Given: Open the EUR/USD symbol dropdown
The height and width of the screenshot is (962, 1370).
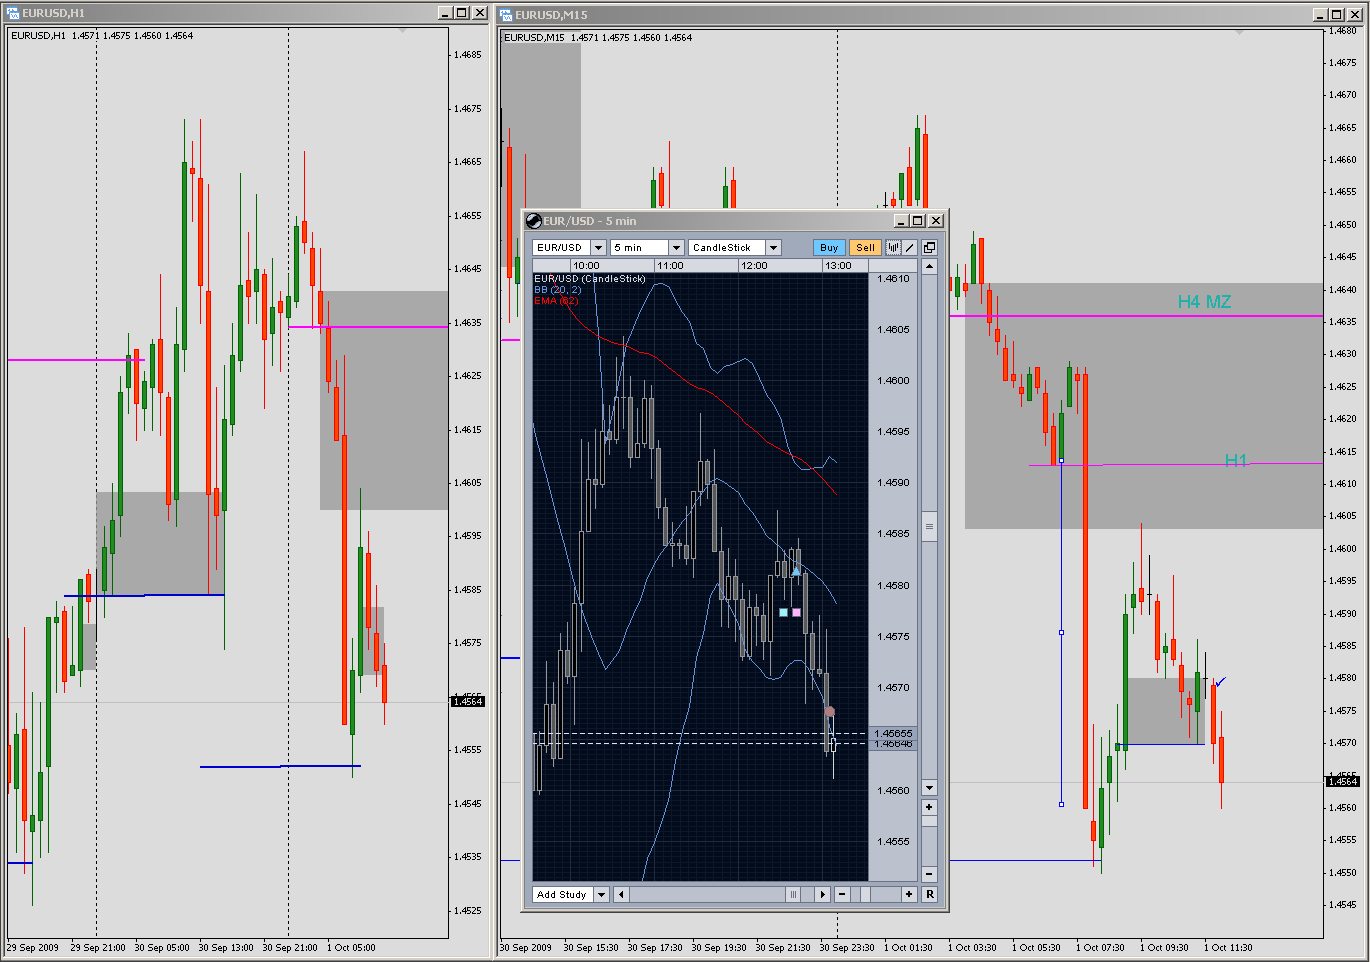Looking at the screenshot, I should click(597, 247).
